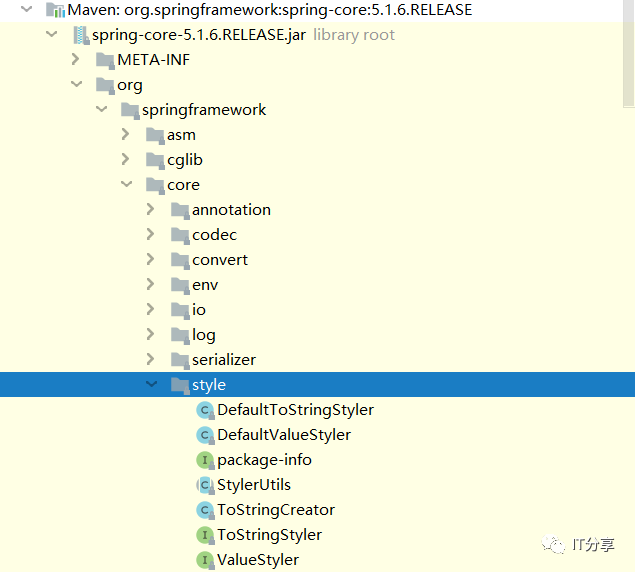The width and height of the screenshot is (635, 572).
Task: Click the io package folder icon
Action: click(x=181, y=310)
